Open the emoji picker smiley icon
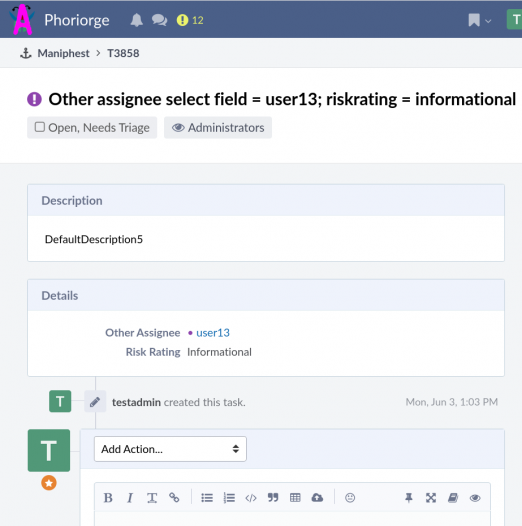 [350, 497]
